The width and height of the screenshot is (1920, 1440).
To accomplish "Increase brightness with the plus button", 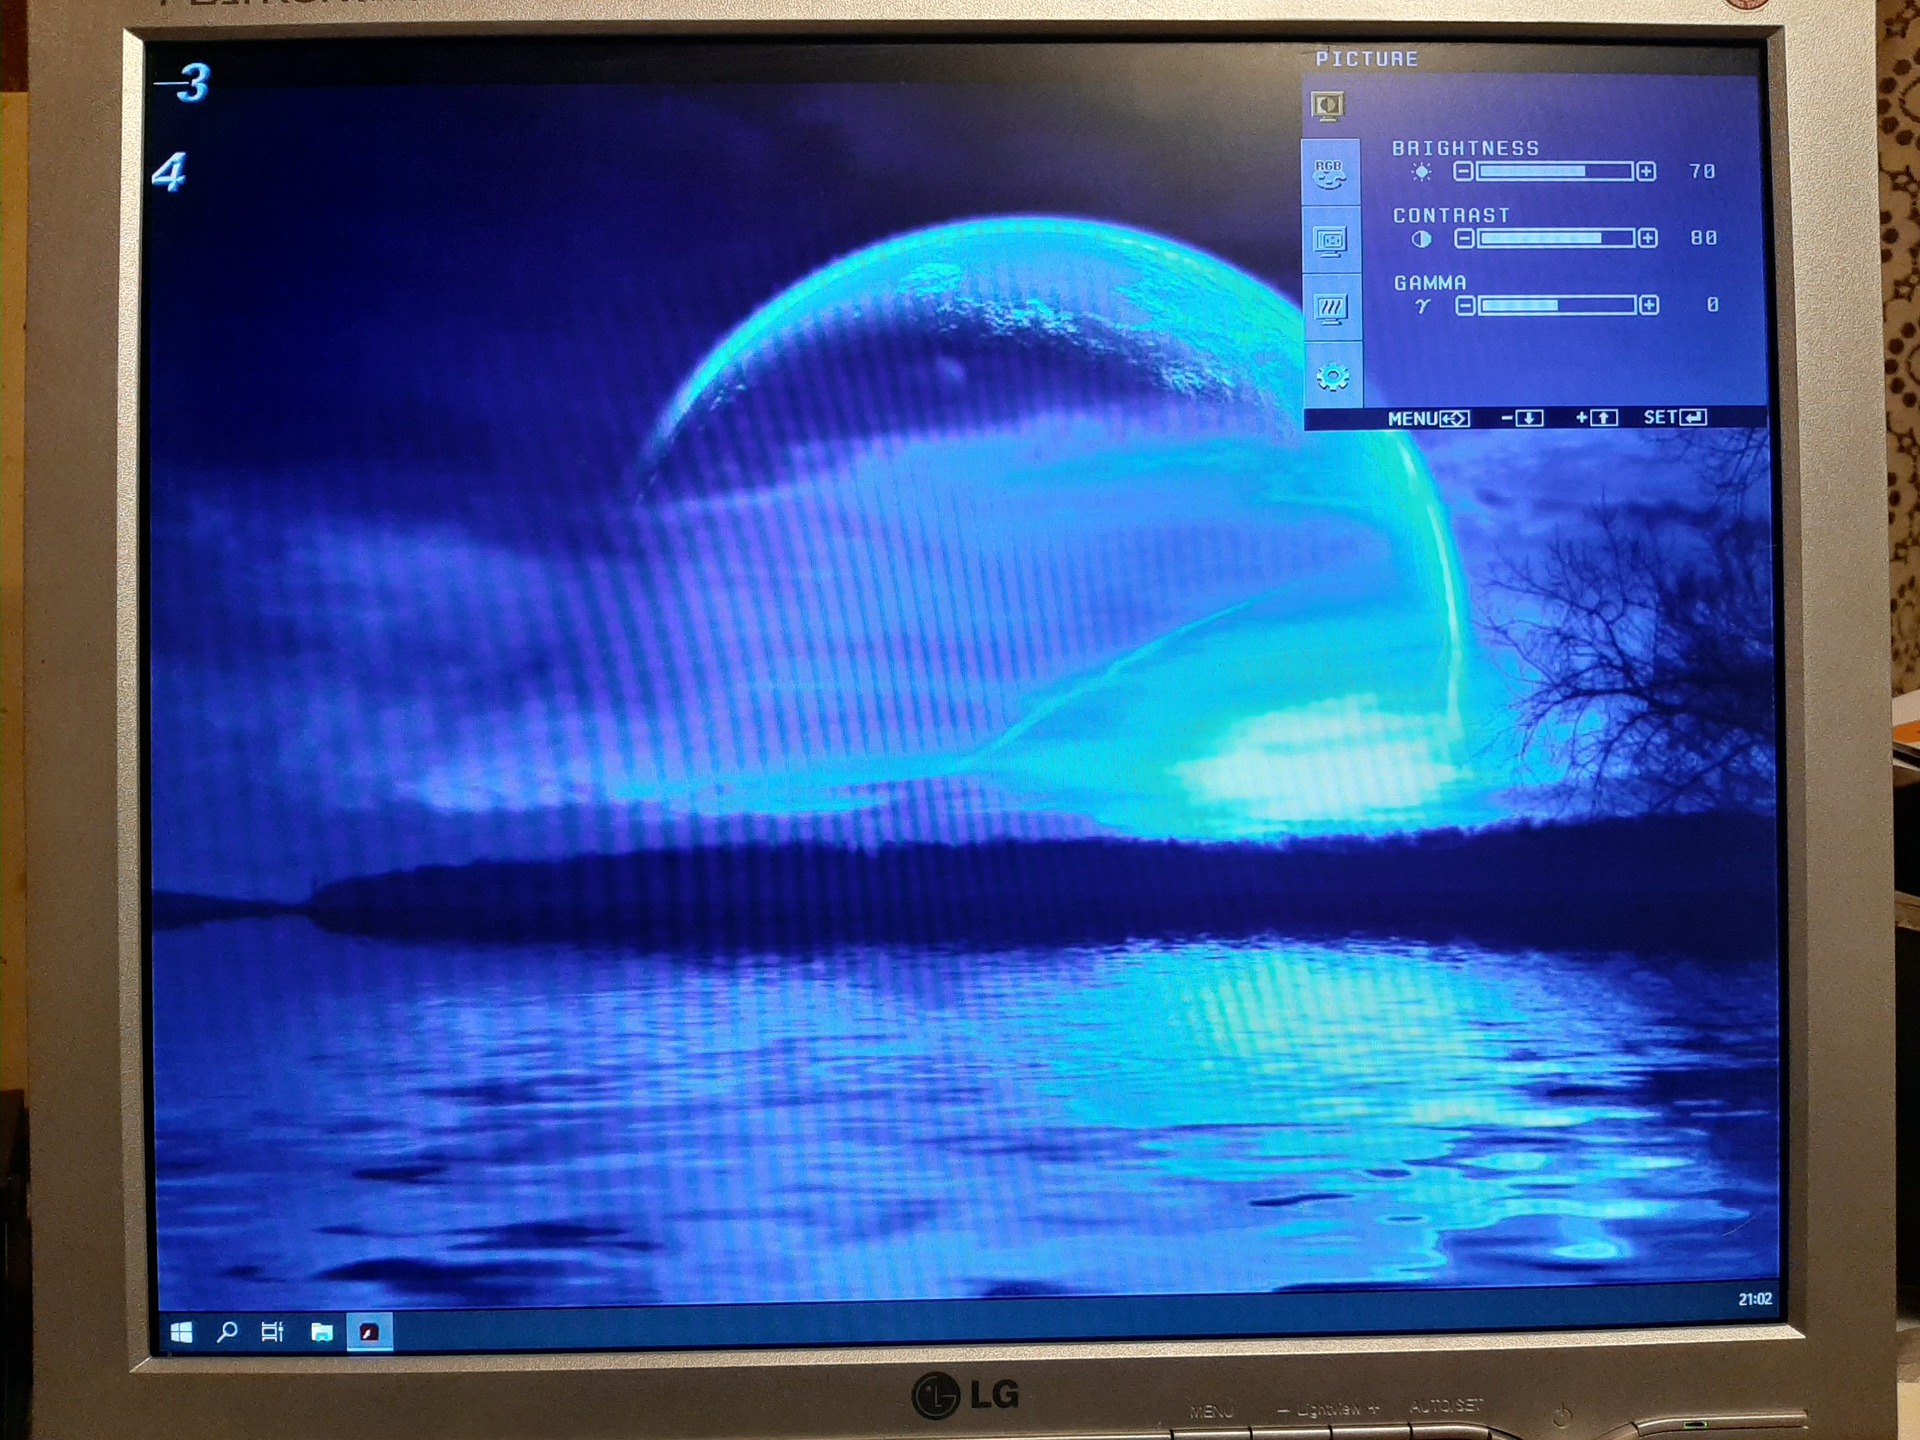I will click(1646, 172).
